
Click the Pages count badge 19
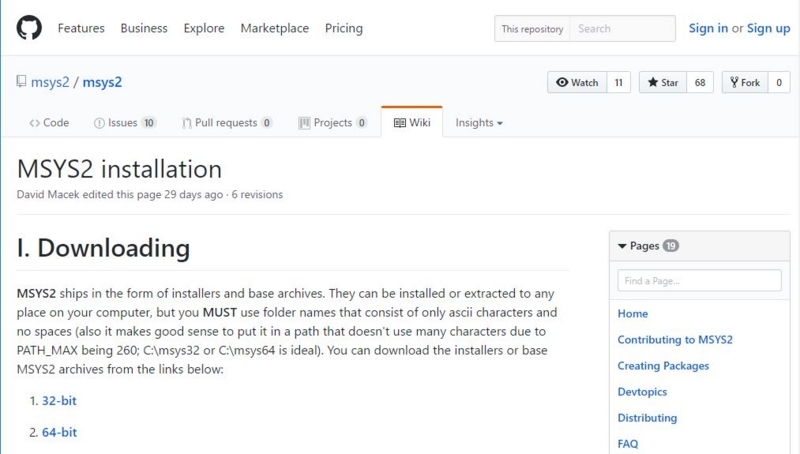[x=670, y=246]
